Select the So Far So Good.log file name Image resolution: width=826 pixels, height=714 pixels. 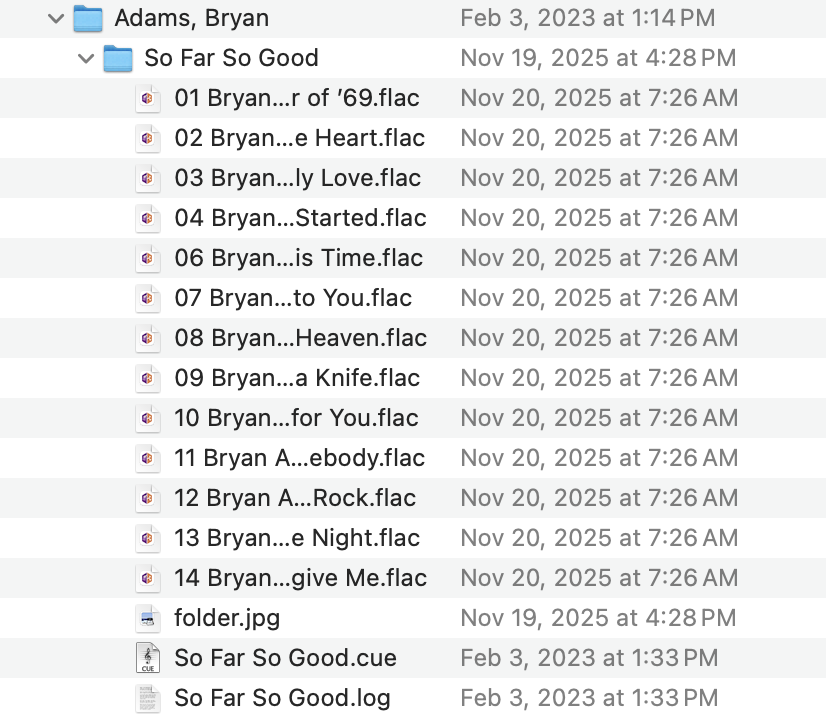282,698
